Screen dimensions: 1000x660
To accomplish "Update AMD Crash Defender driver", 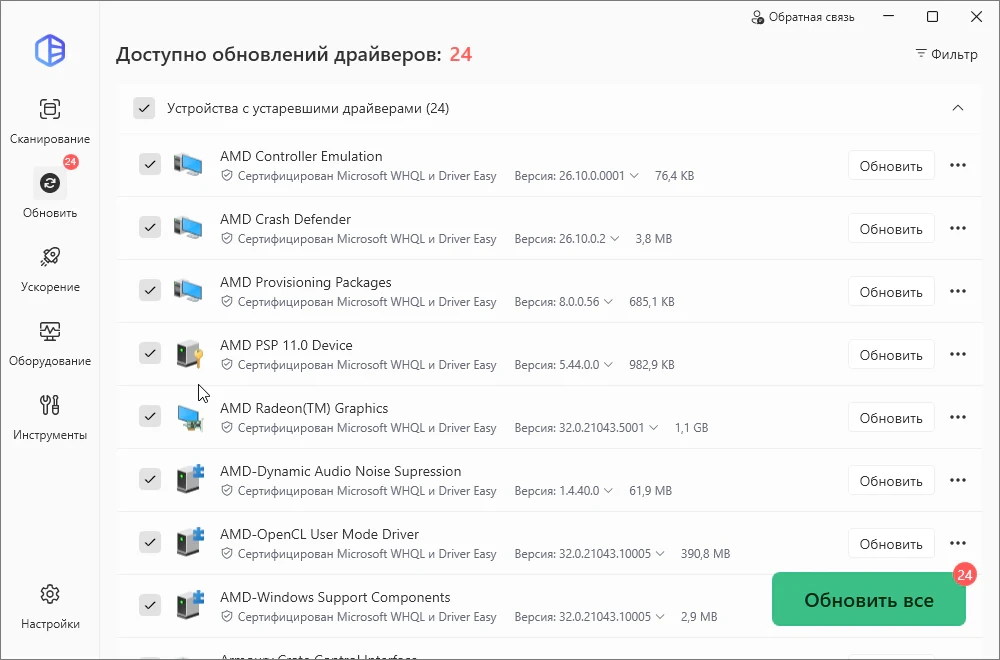I will click(891, 229).
